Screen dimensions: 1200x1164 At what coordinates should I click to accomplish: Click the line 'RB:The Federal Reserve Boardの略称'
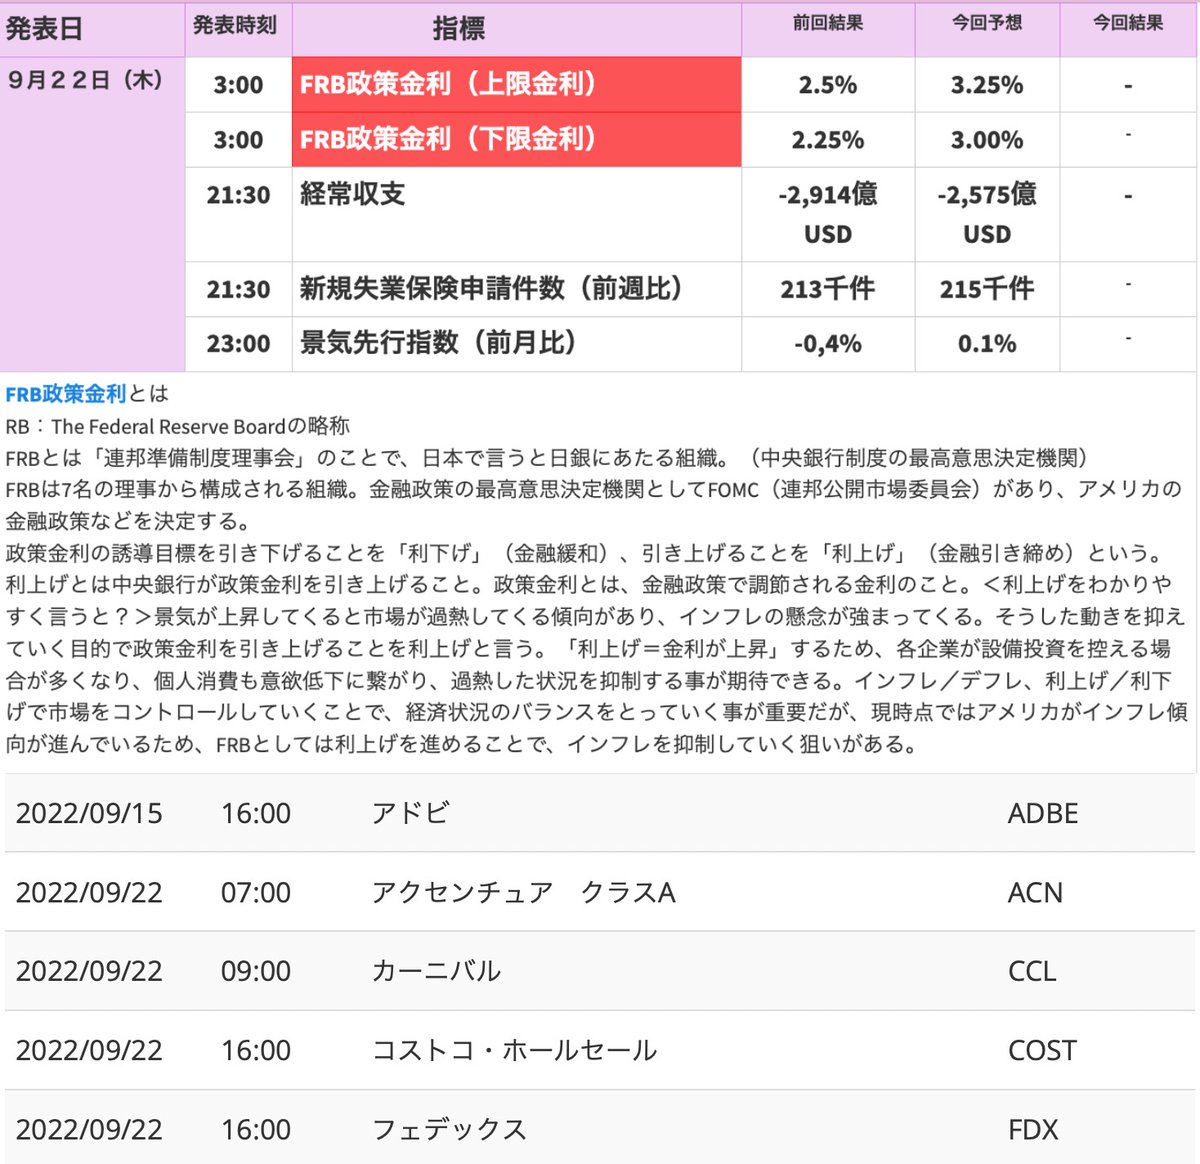click(x=178, y=426)
